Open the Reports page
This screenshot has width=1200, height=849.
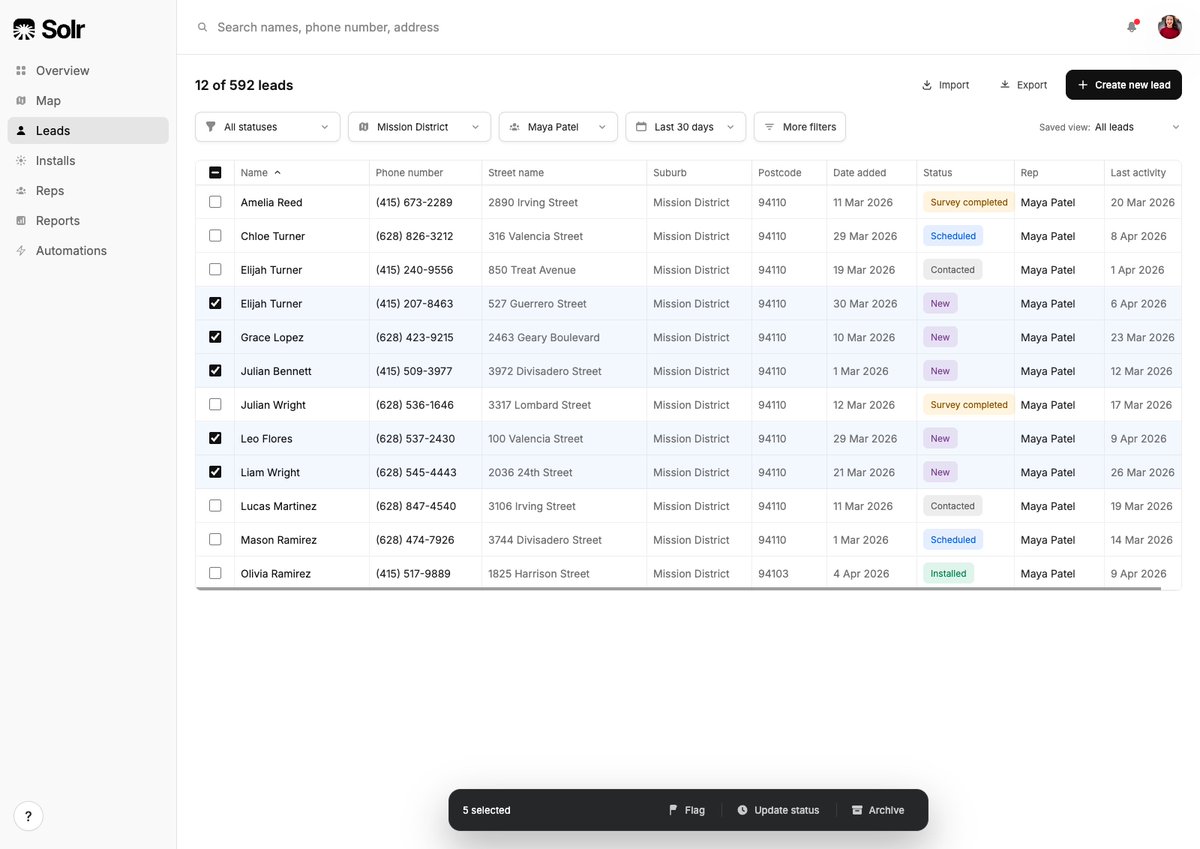tap(88, 221)
